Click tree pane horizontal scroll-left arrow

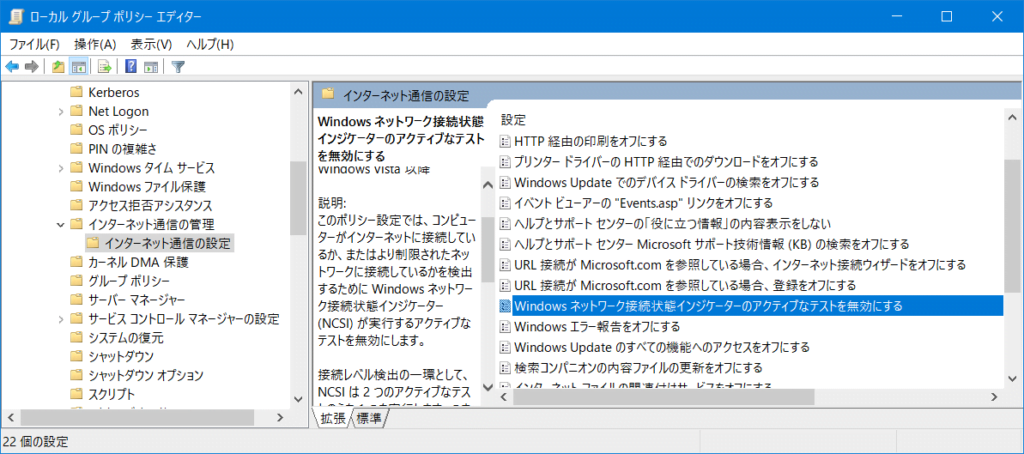(x=10, y=417)
